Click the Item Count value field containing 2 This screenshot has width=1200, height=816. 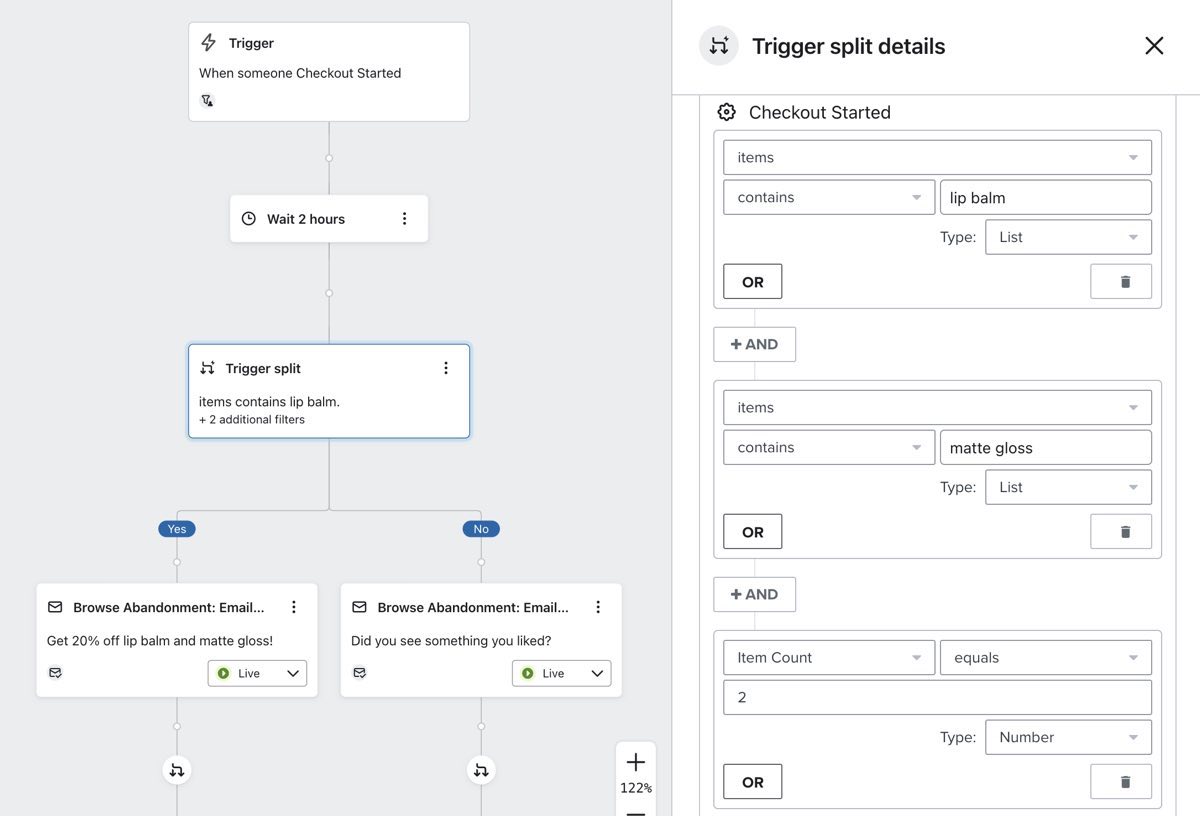click(937, 697)
